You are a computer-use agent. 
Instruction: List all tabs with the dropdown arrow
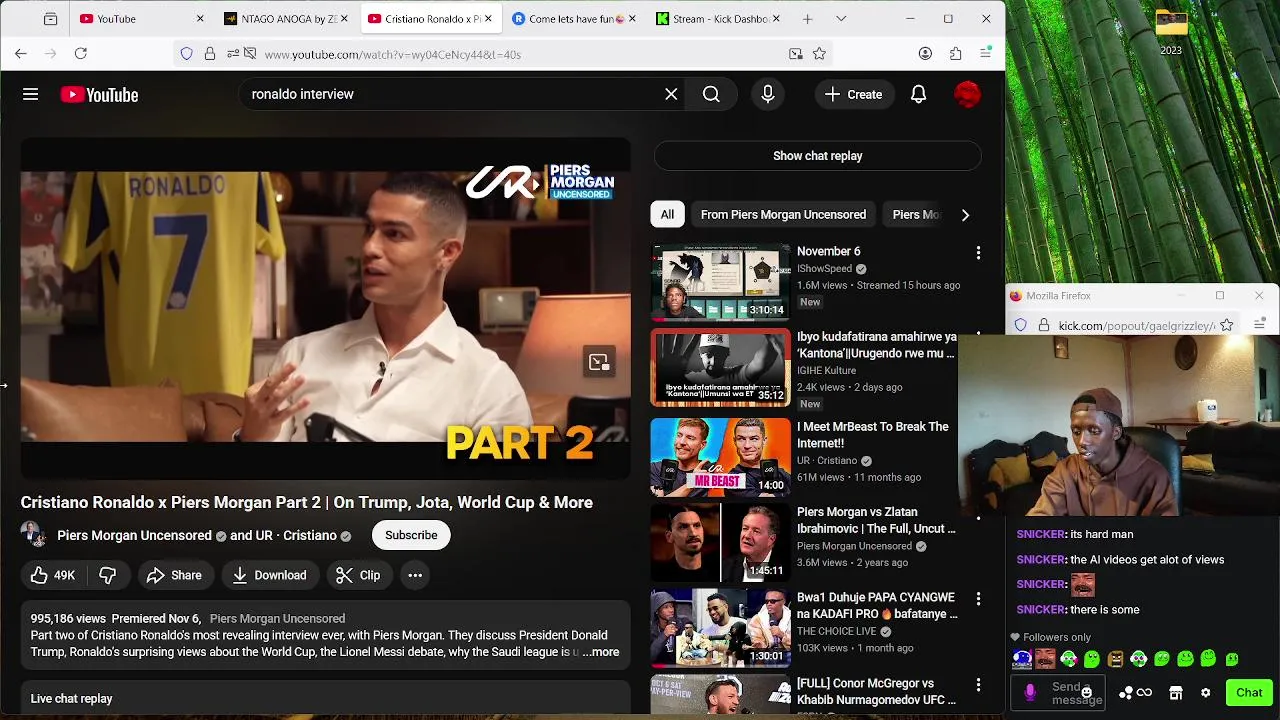[841, 19]
